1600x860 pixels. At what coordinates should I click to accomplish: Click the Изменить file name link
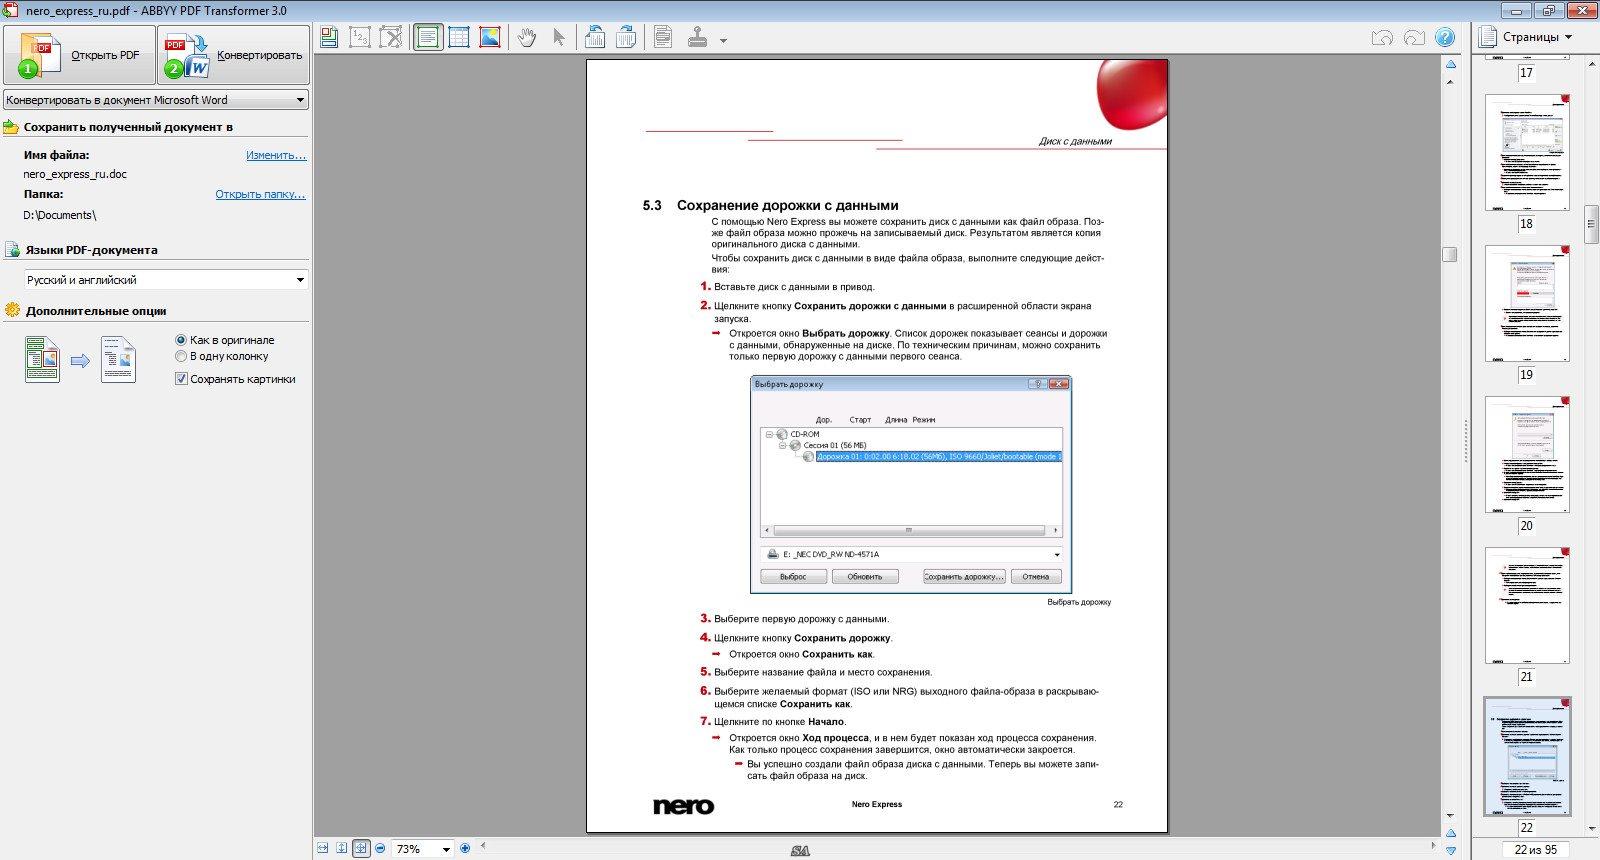(276, 155)
